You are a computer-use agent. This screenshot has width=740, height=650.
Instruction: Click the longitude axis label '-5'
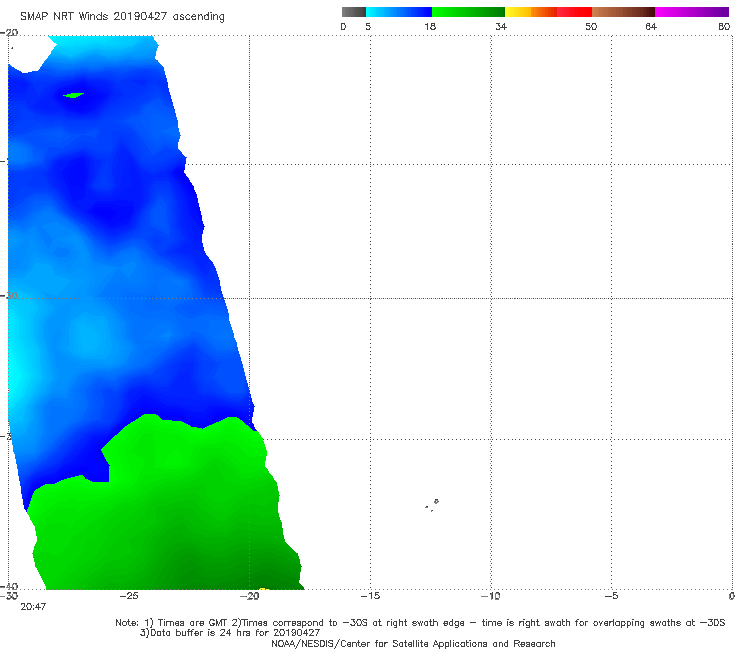[611, 596]
